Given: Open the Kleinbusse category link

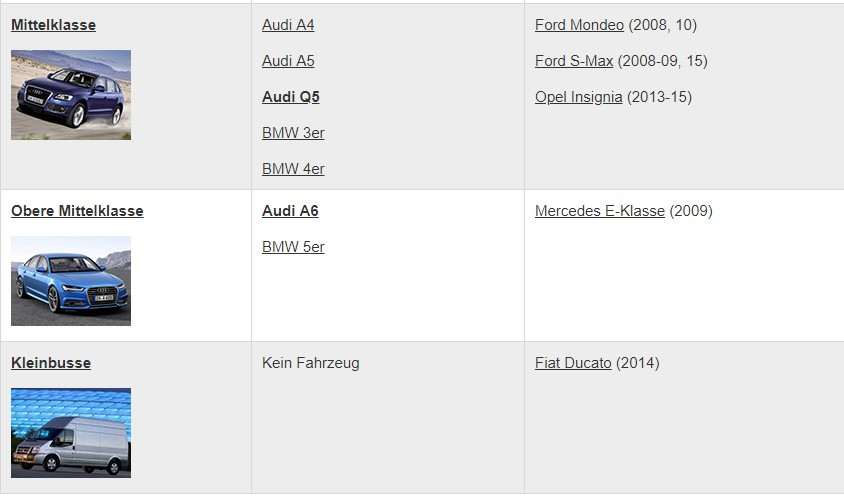Looking at the screenshot, I should tap(51, 363).
